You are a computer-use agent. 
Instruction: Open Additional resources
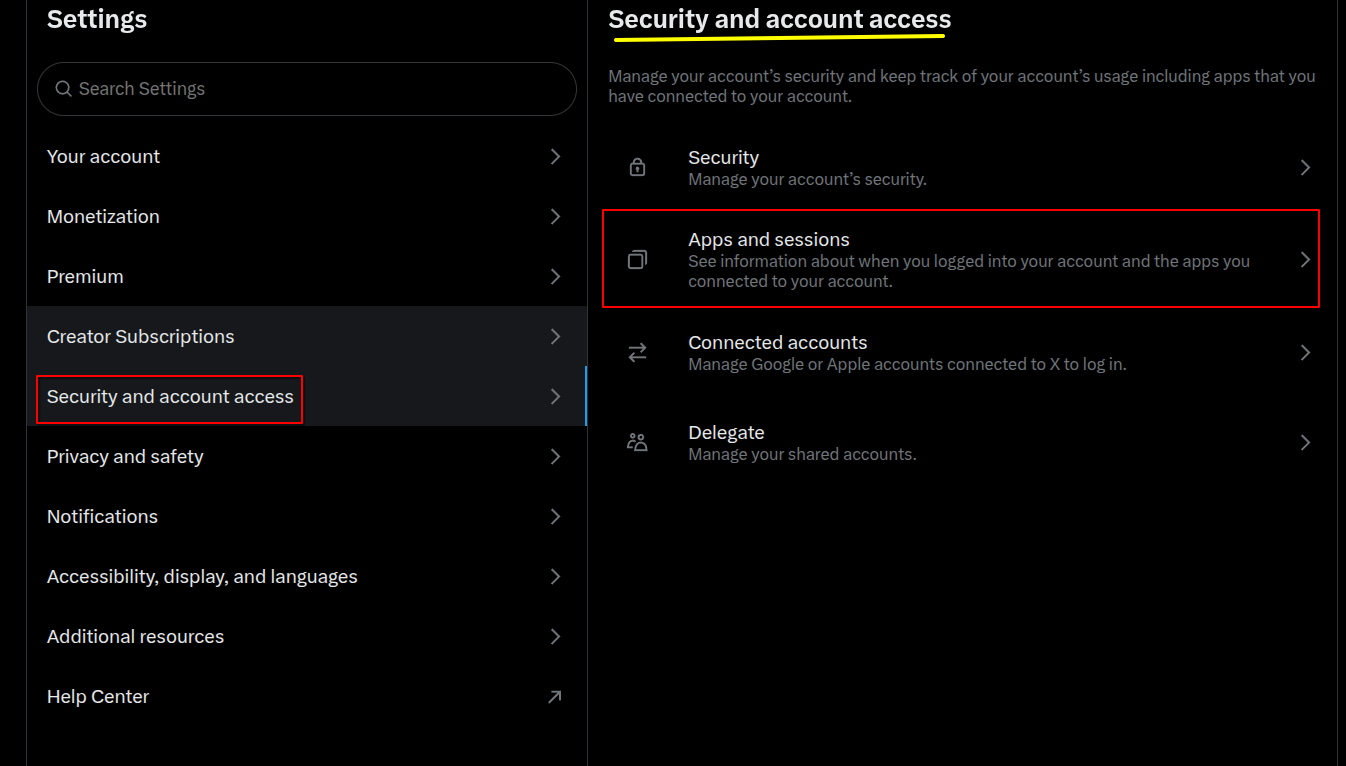coord(135,636)
